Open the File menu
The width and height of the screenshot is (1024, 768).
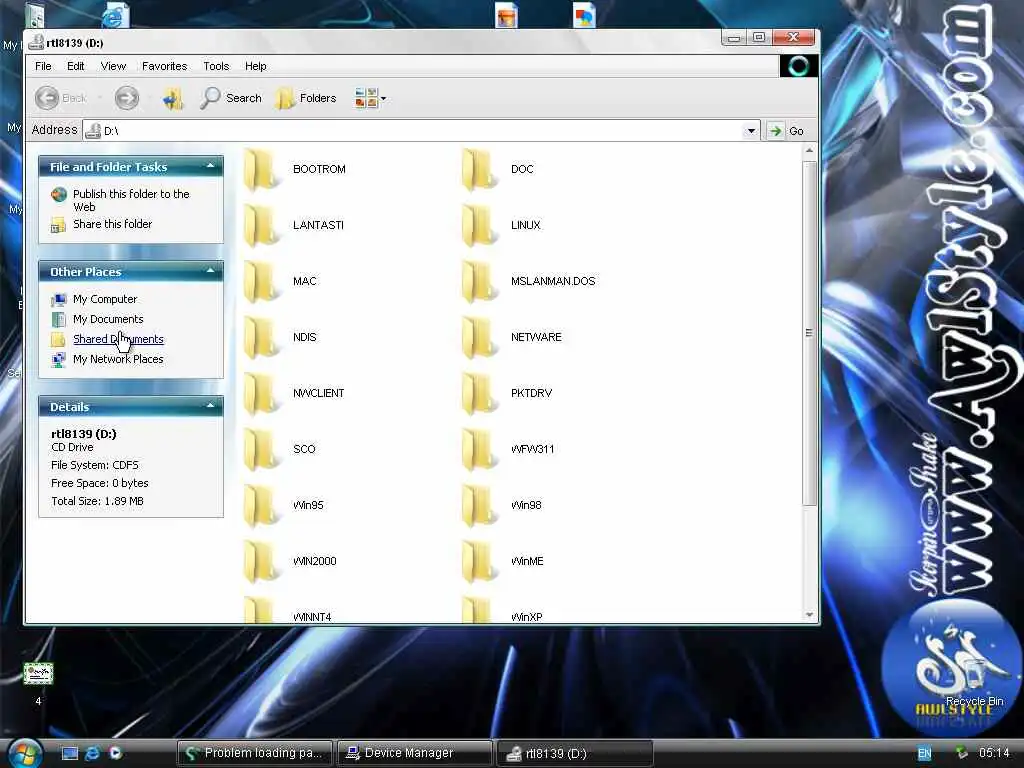(x=43, y=66)
